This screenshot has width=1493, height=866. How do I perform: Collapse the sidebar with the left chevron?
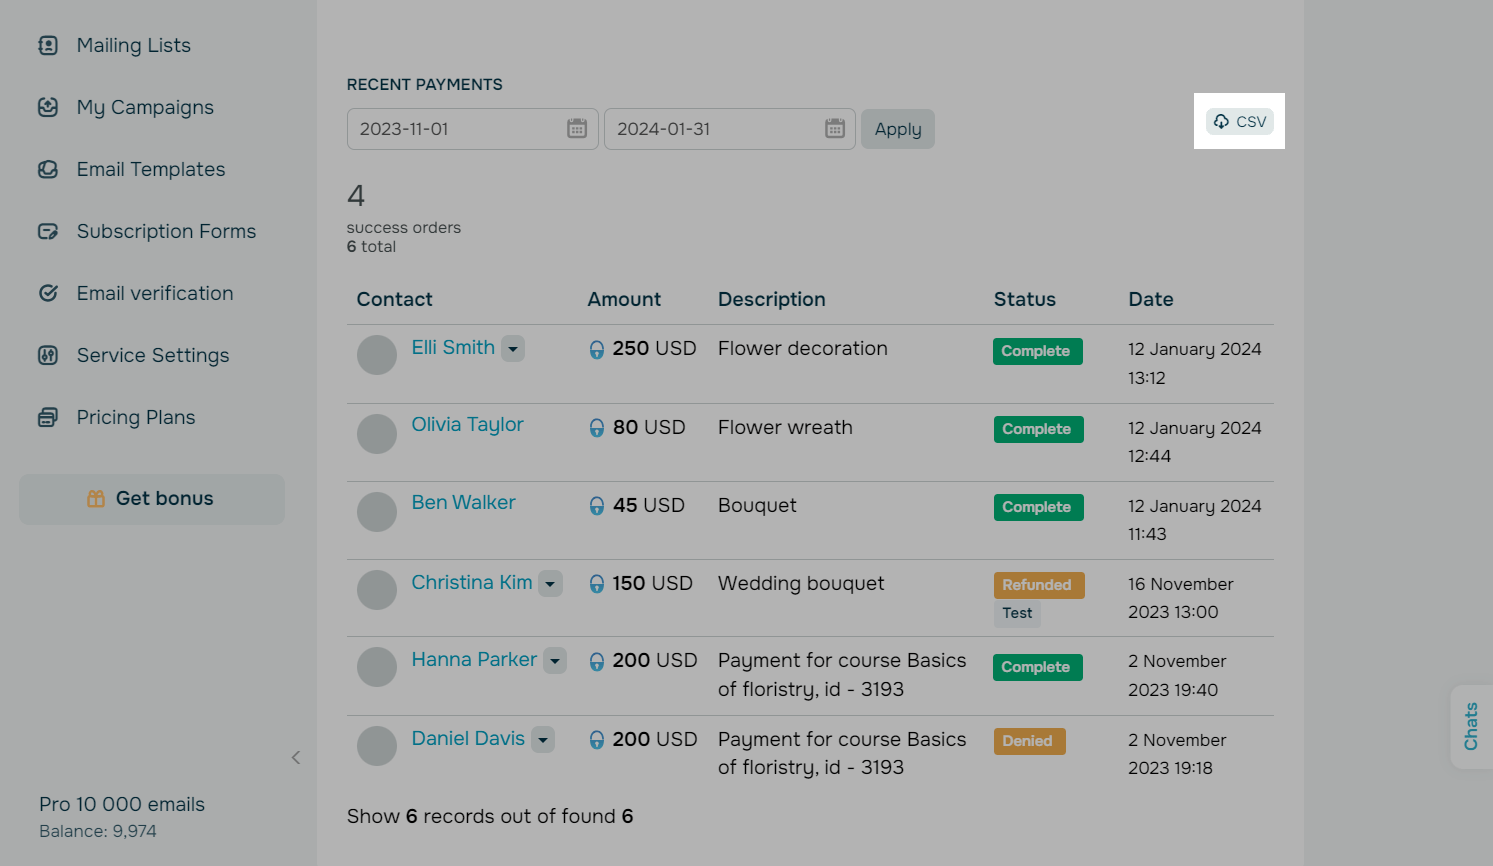(x=296, y=757)
